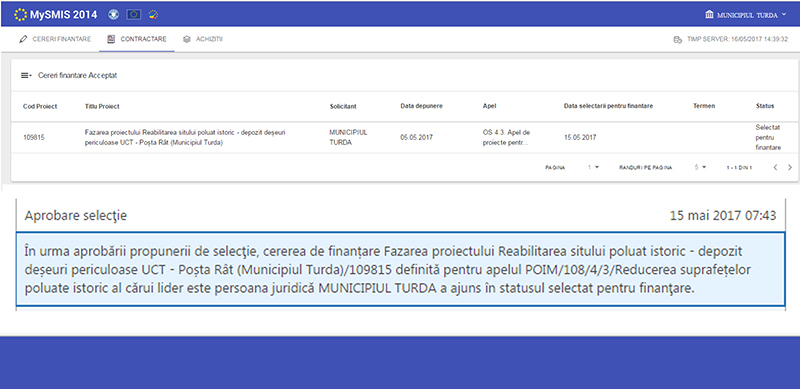Go to previous page with left chevron
The height and width of the screenshot is (389, 800).
coord(775,167)
